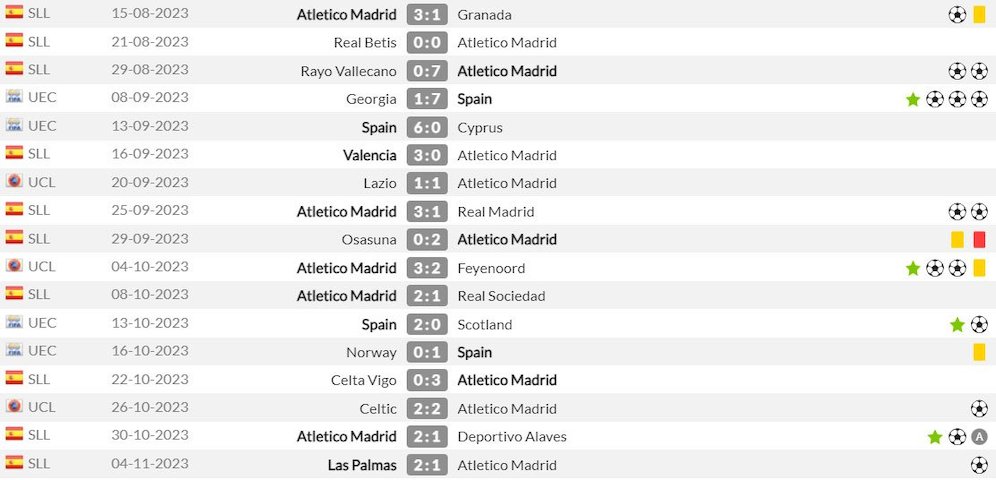Click the green star in the Georgia vs Spain row
Screen dimensions: 996x480
[x=913, y=100]
